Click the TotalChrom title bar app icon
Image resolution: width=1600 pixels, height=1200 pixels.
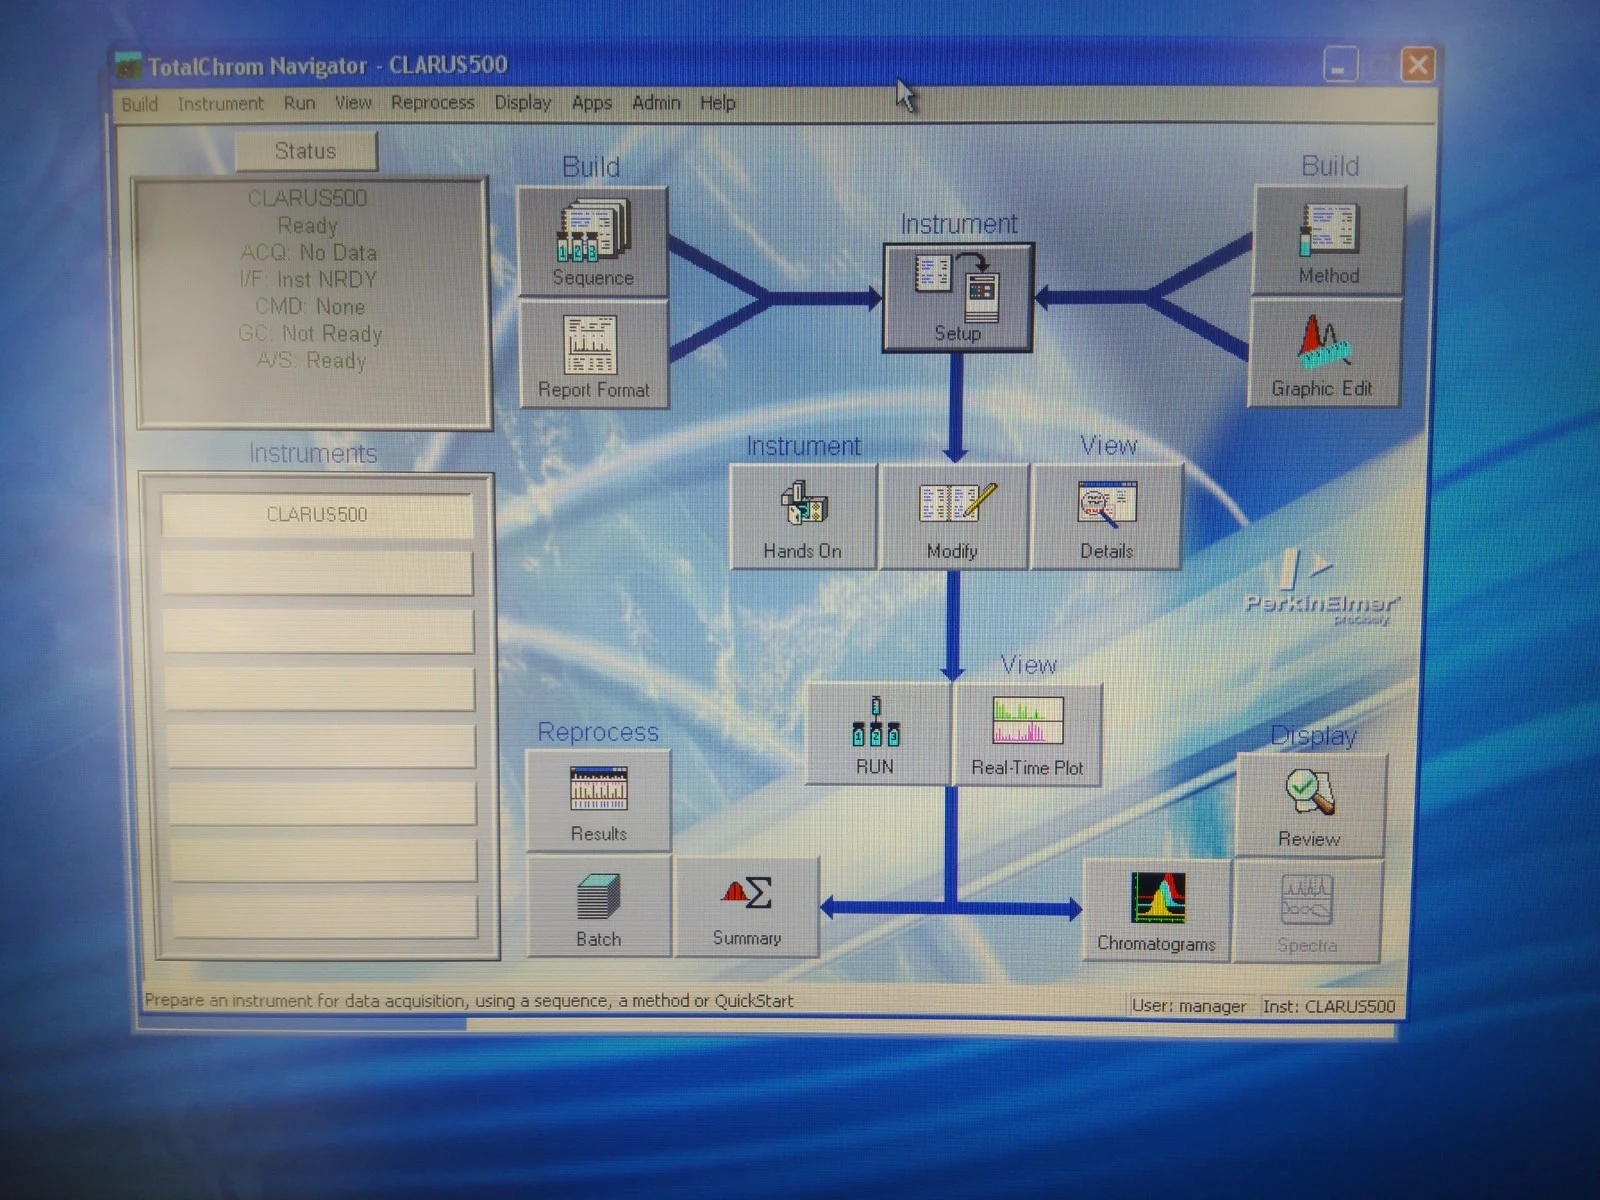tap(128, 66)
